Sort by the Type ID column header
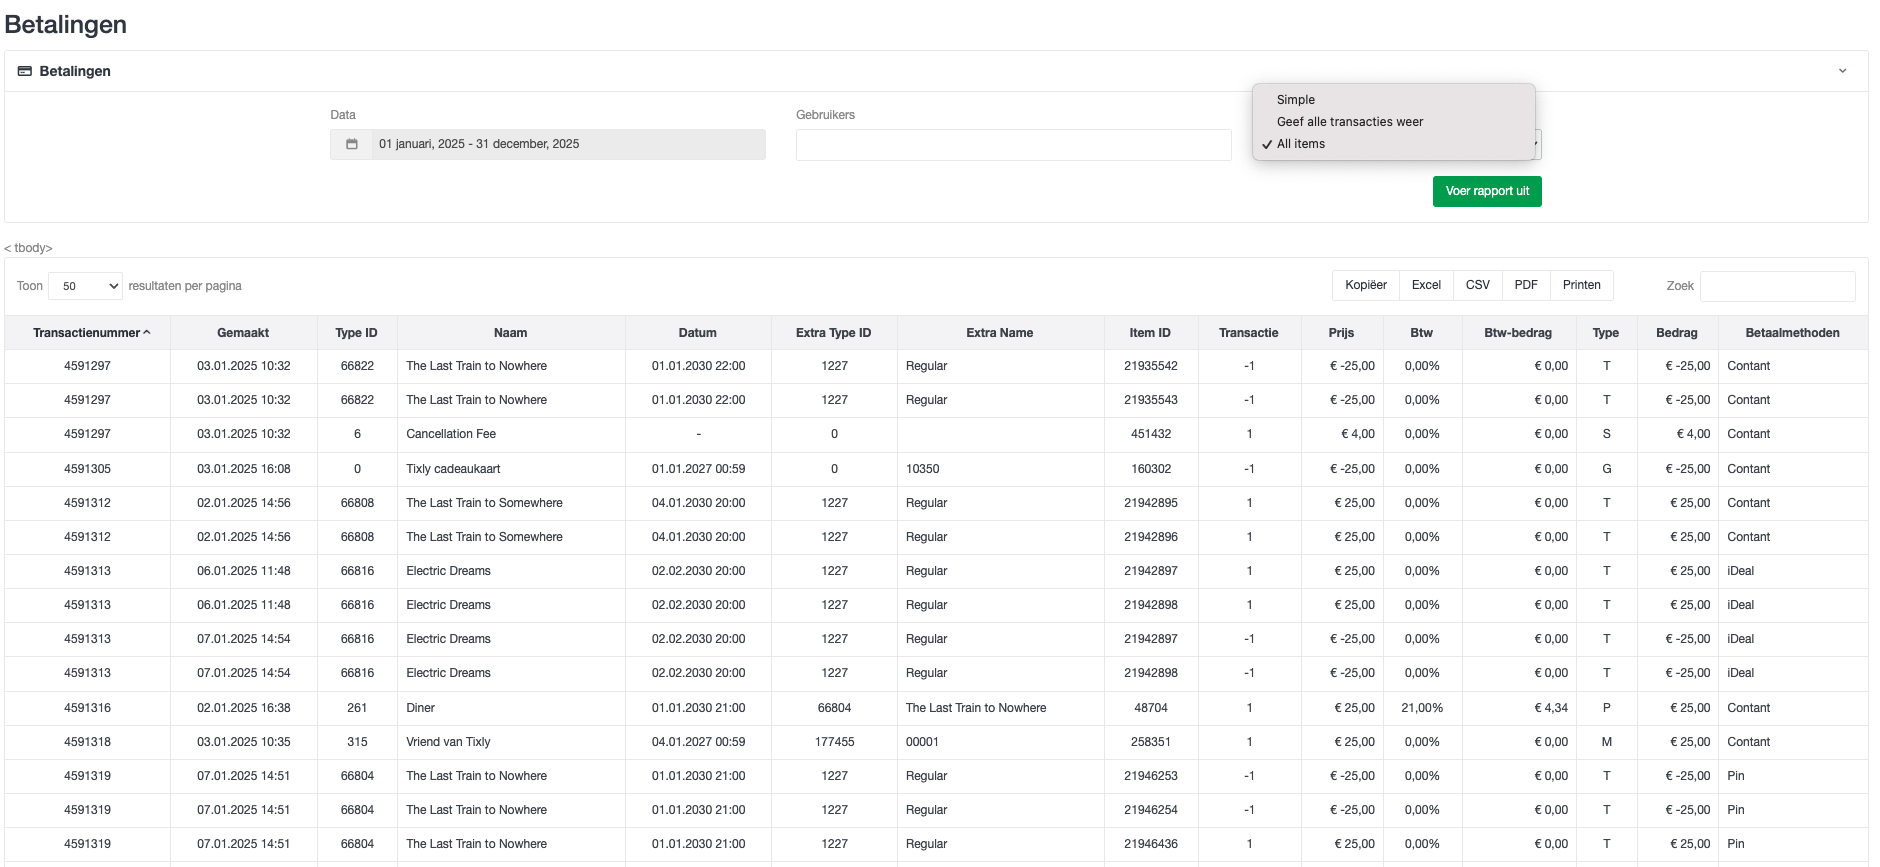 click(356, 333)
